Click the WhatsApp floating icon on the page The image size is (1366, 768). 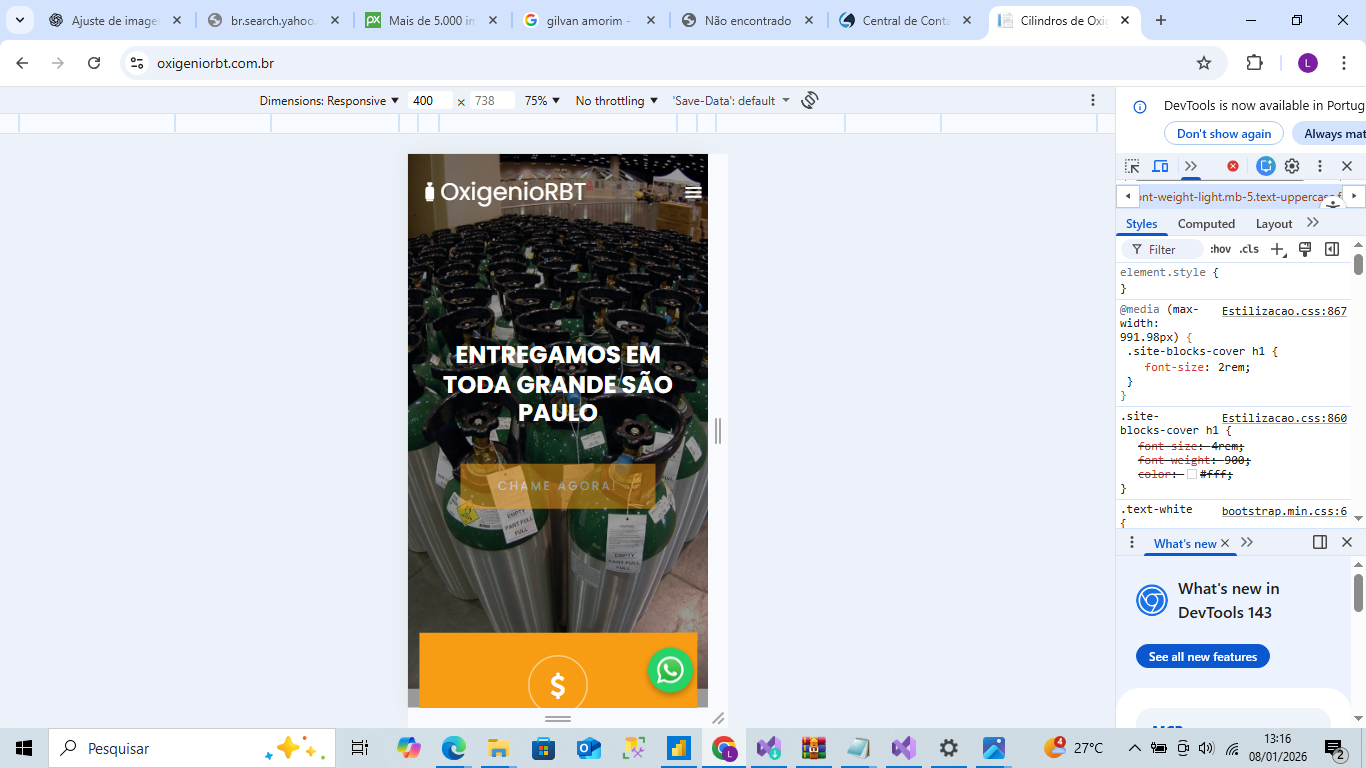pos(670,671)
